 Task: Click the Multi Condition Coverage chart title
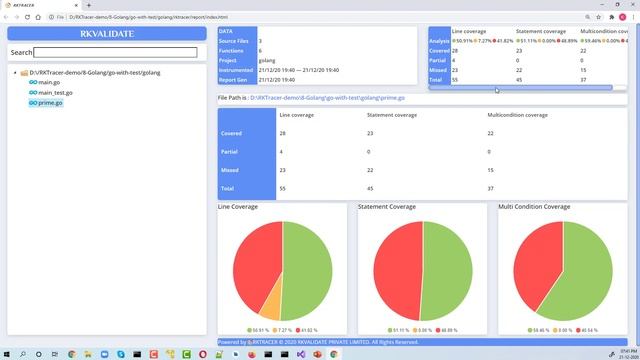(534, 207)
